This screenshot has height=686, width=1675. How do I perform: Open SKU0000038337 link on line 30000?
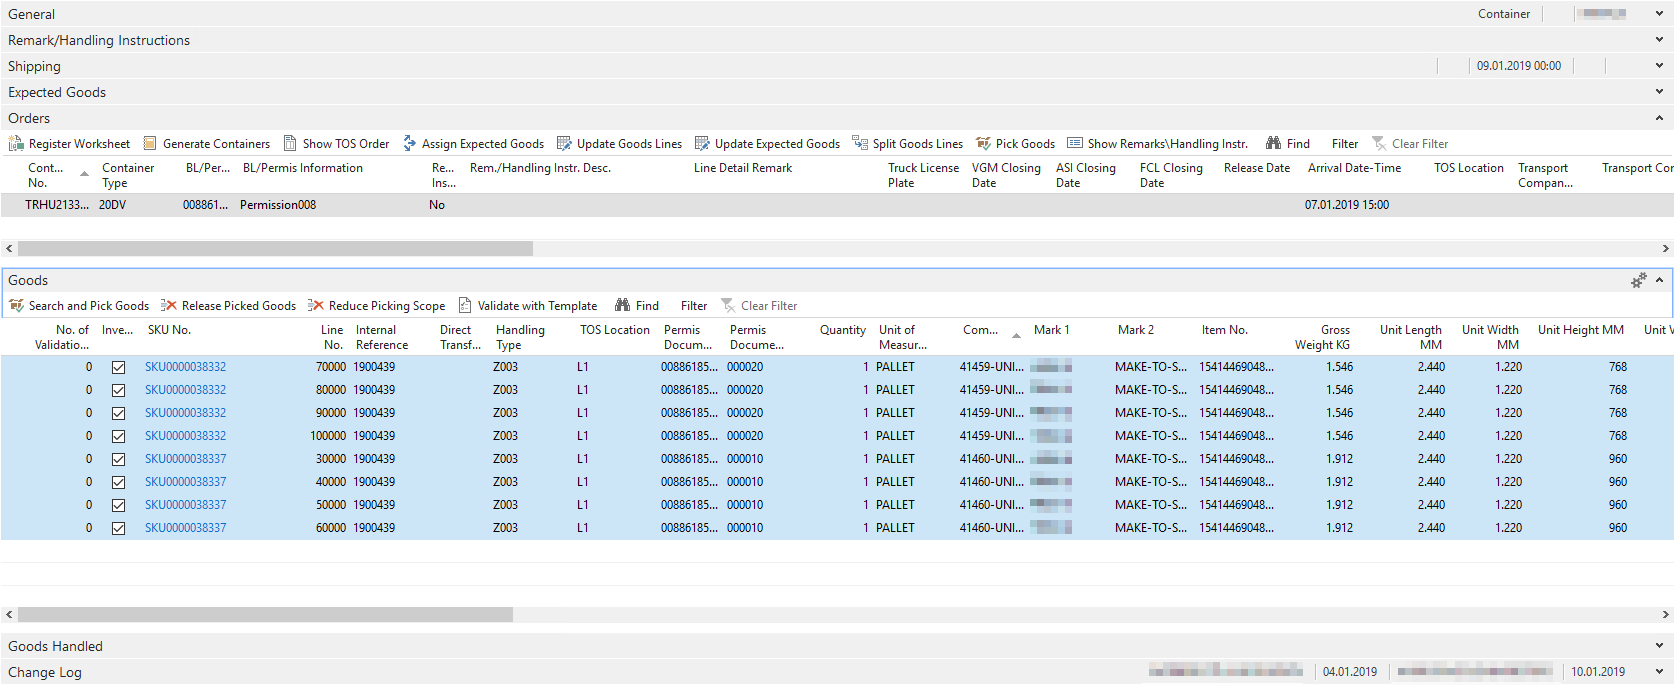tap(185, 459)
